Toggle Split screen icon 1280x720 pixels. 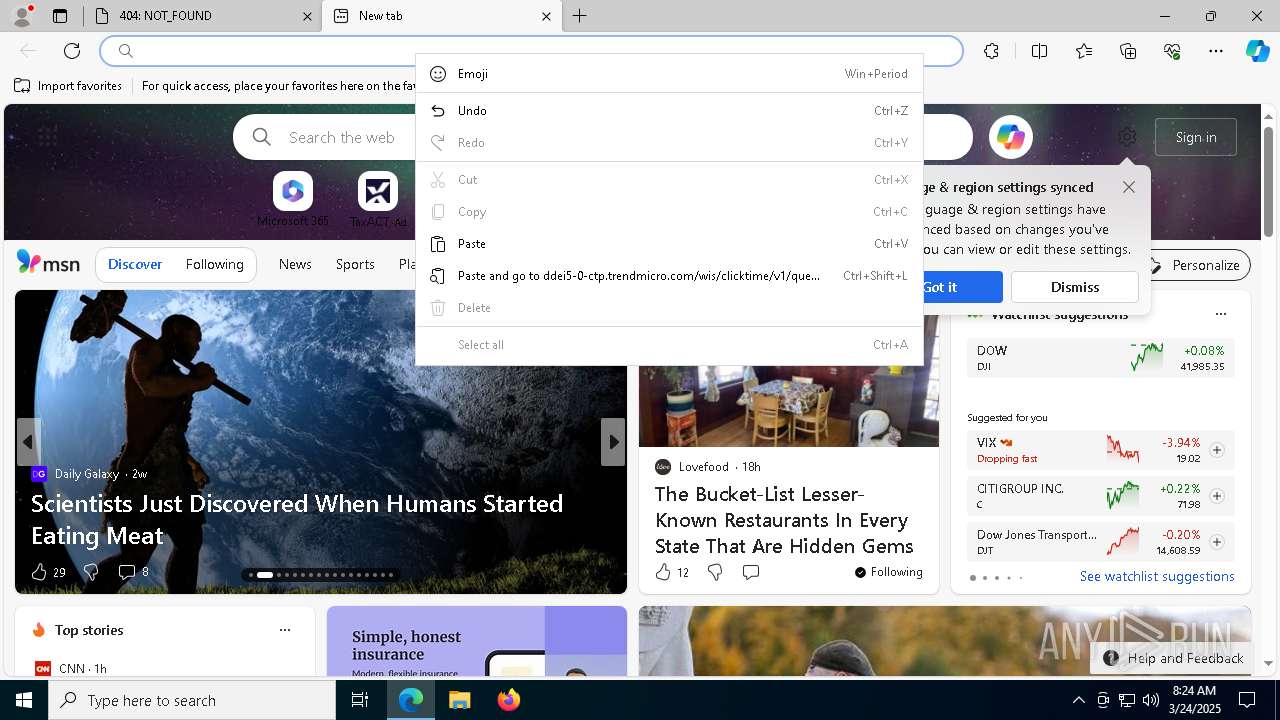click(x=1039, y=51)
